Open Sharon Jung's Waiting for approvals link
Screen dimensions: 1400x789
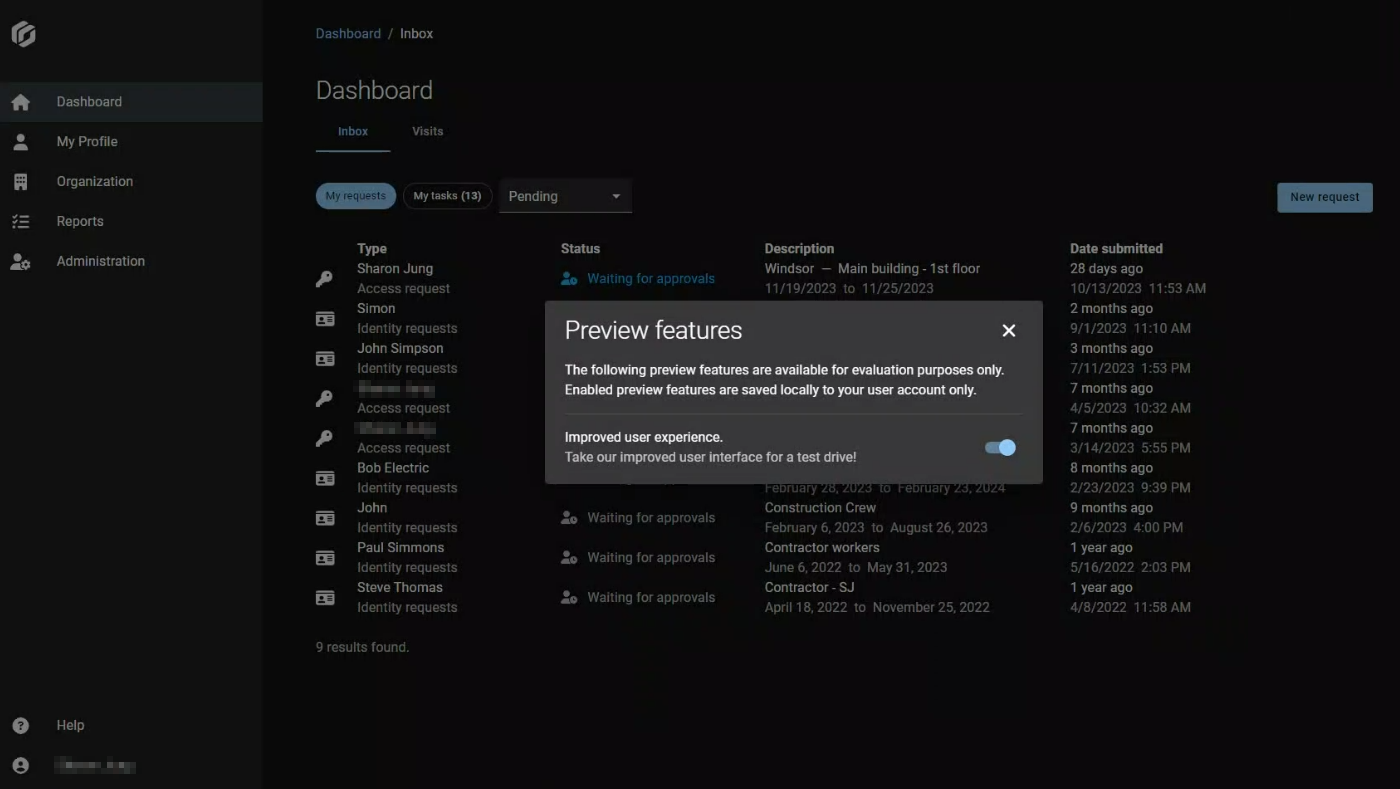point(651,278)
